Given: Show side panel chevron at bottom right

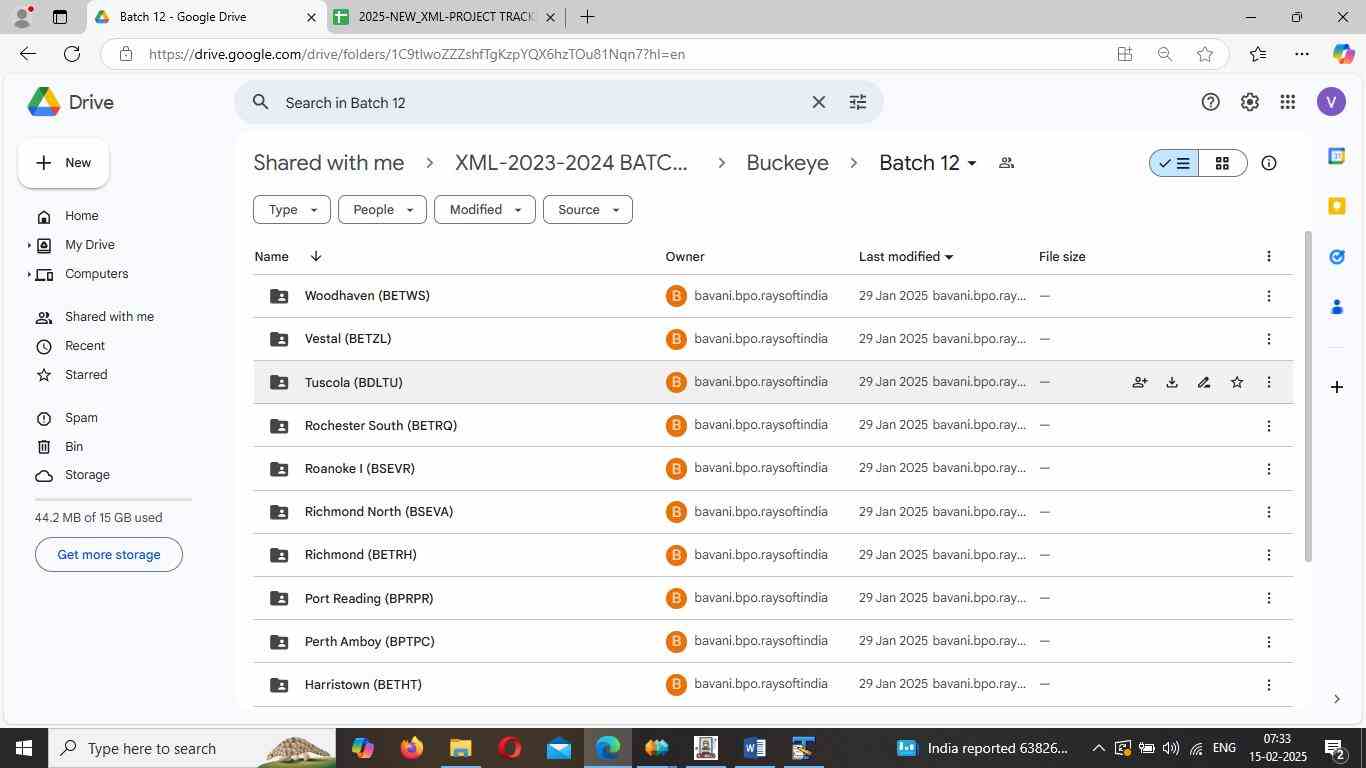Looking at the screenshot, I should click(1336, 699).
